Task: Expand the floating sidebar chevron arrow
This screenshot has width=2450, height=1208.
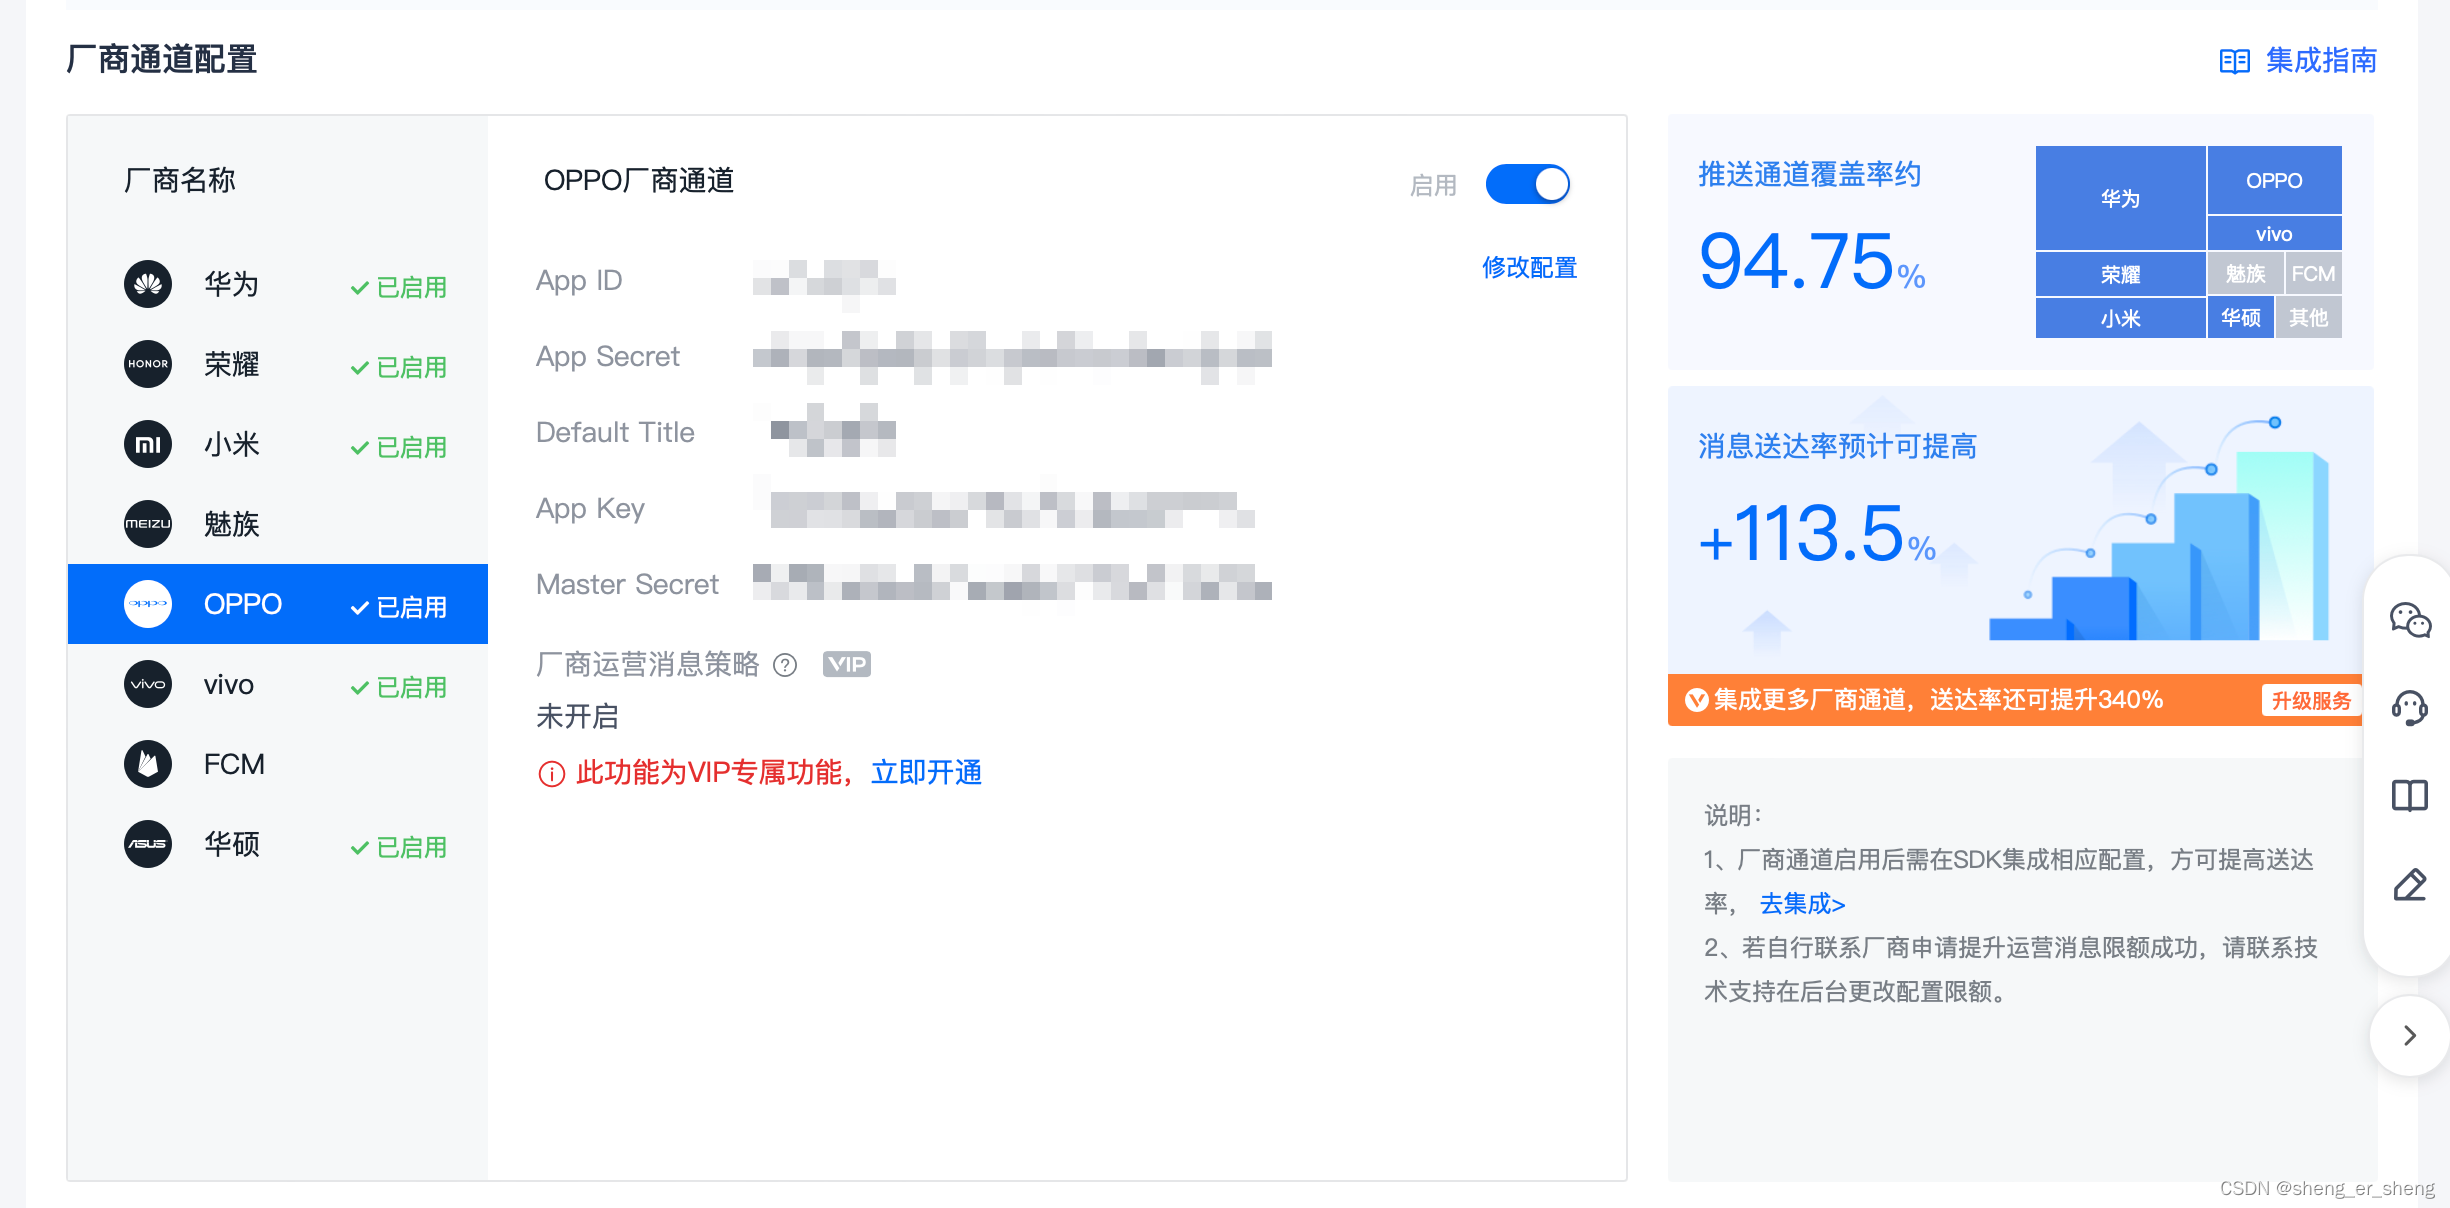Action: point(2410,1036)
